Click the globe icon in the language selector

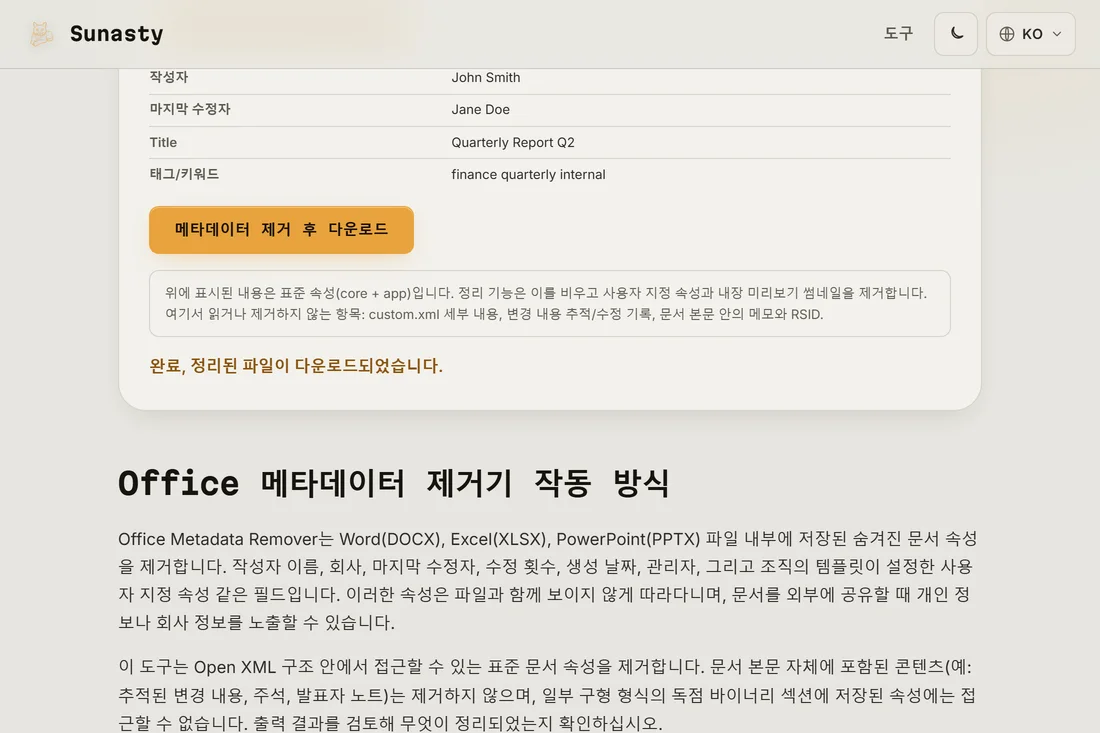[1007, 34]
